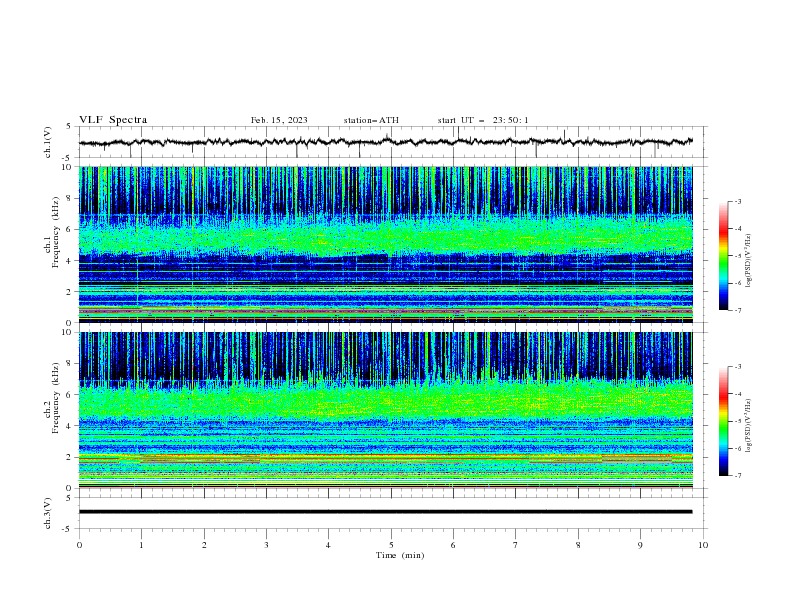Click the "-3" label on the lower colorbar
Screen dimensions: 792x612
pos(737,367)
